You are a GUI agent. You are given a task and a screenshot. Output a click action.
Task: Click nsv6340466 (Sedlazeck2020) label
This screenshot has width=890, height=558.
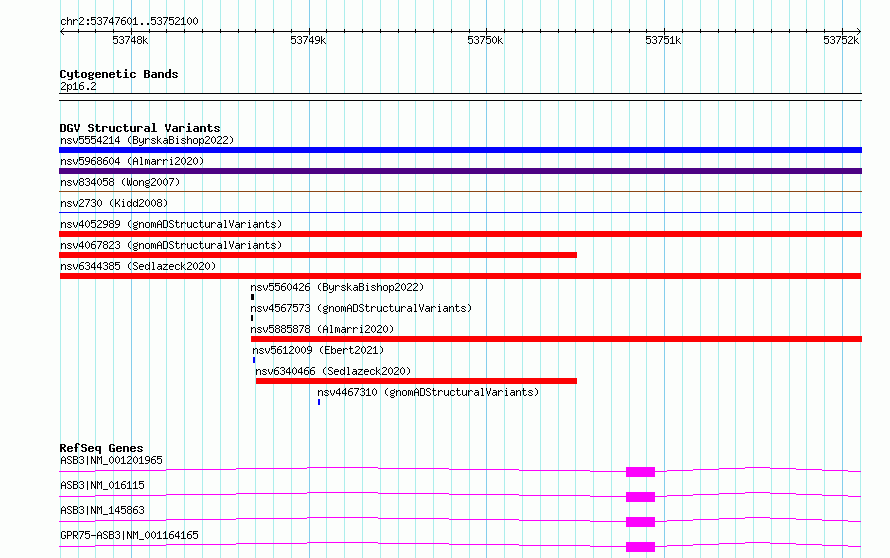[x=333, y=371]
